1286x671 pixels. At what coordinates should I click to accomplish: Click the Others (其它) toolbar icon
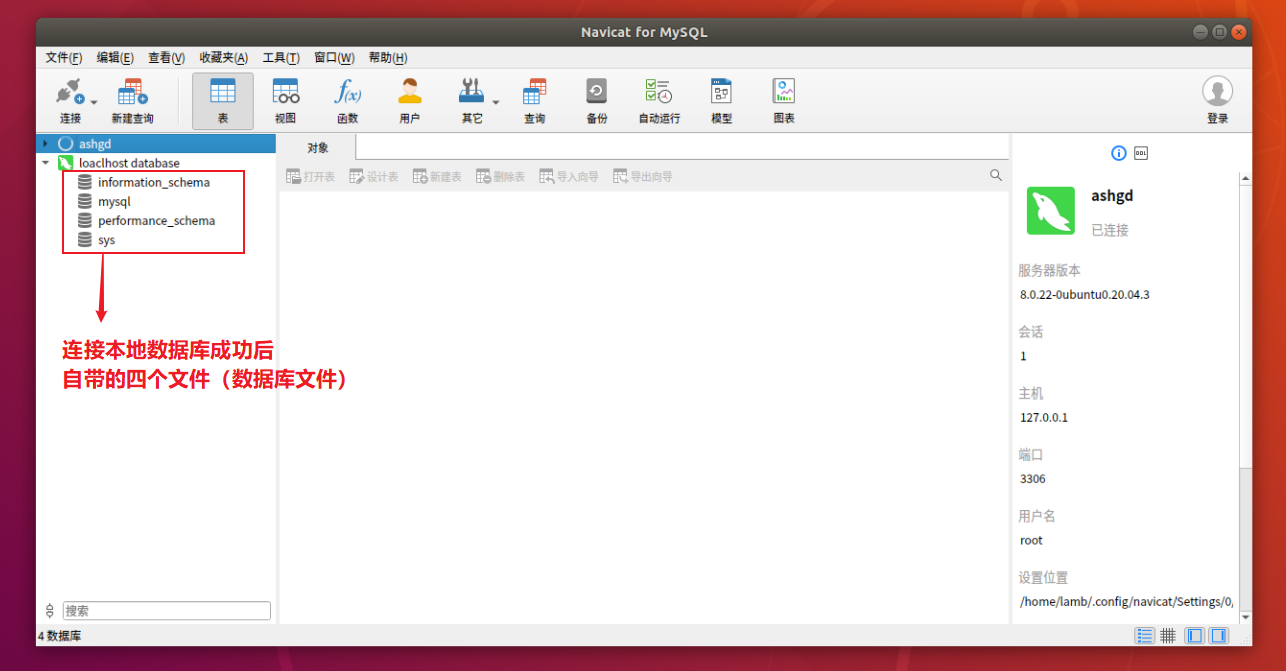471,100
